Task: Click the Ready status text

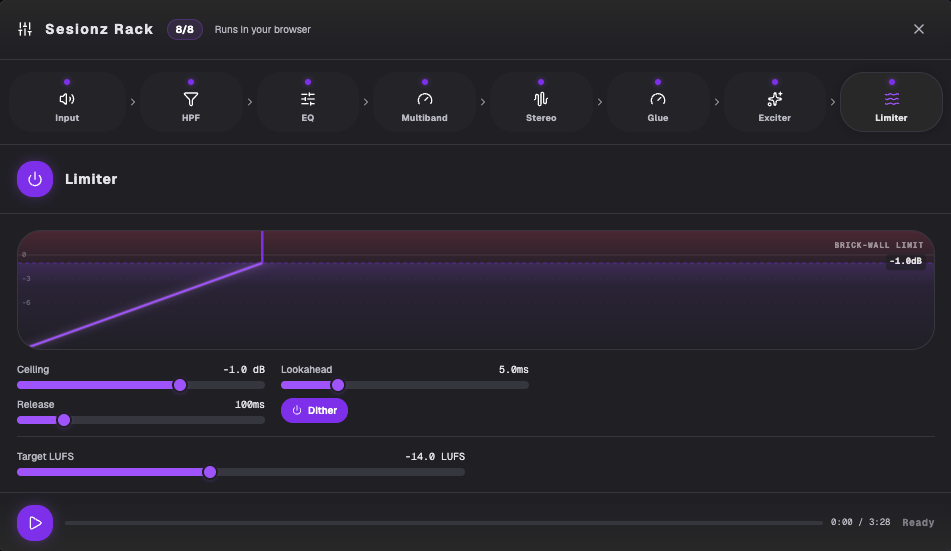Action: [x=918, y=522]
